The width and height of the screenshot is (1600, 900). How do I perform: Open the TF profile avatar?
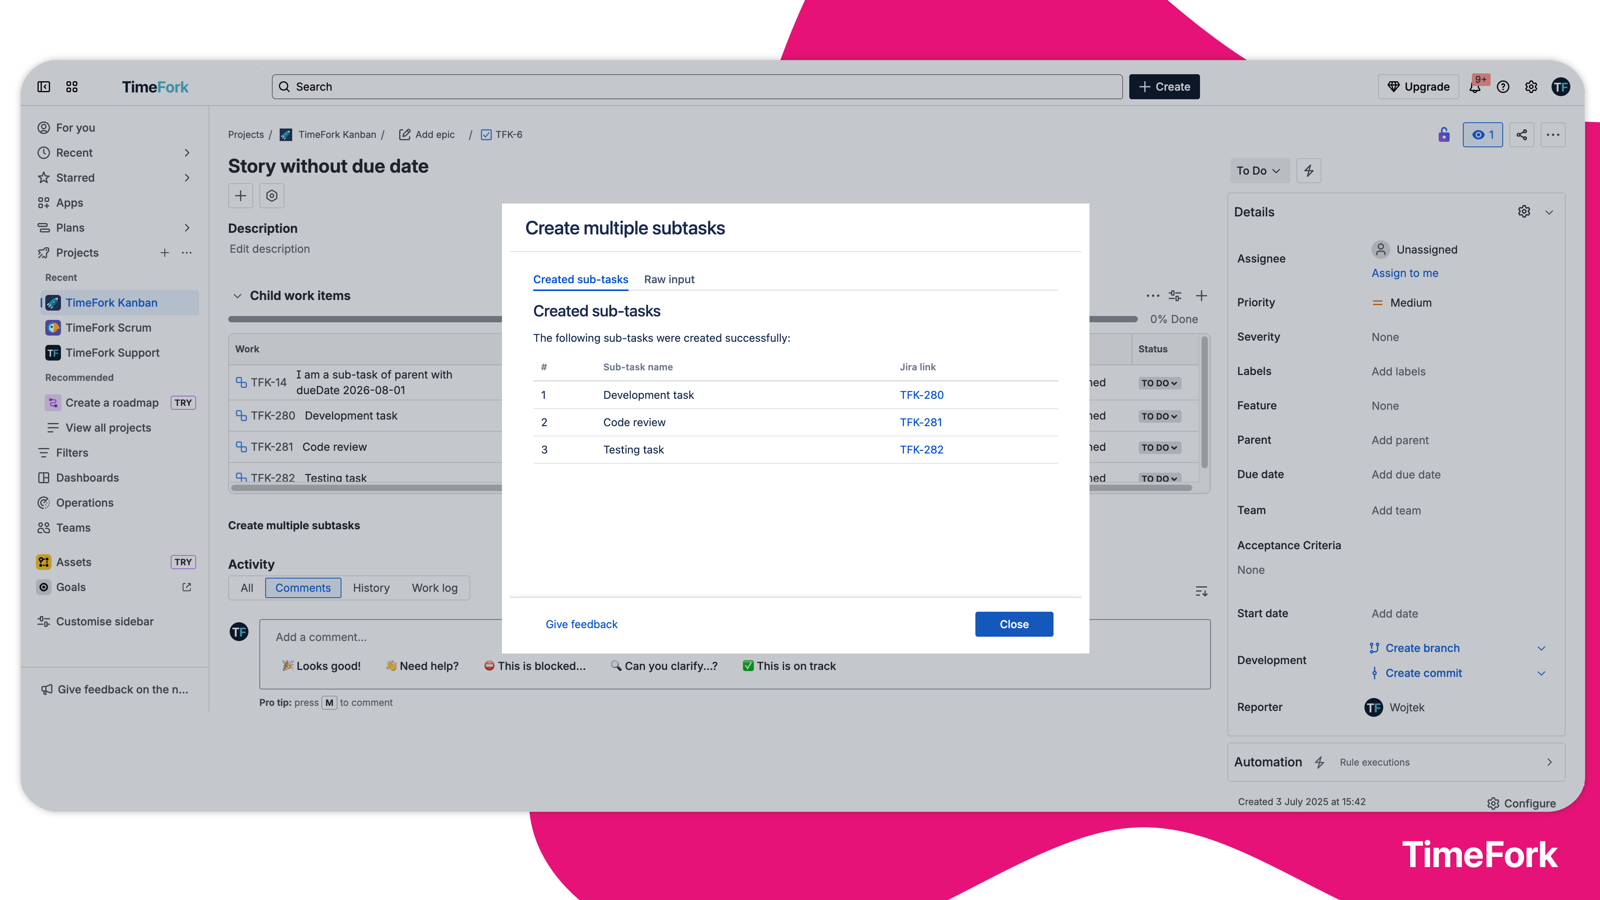1561,87
